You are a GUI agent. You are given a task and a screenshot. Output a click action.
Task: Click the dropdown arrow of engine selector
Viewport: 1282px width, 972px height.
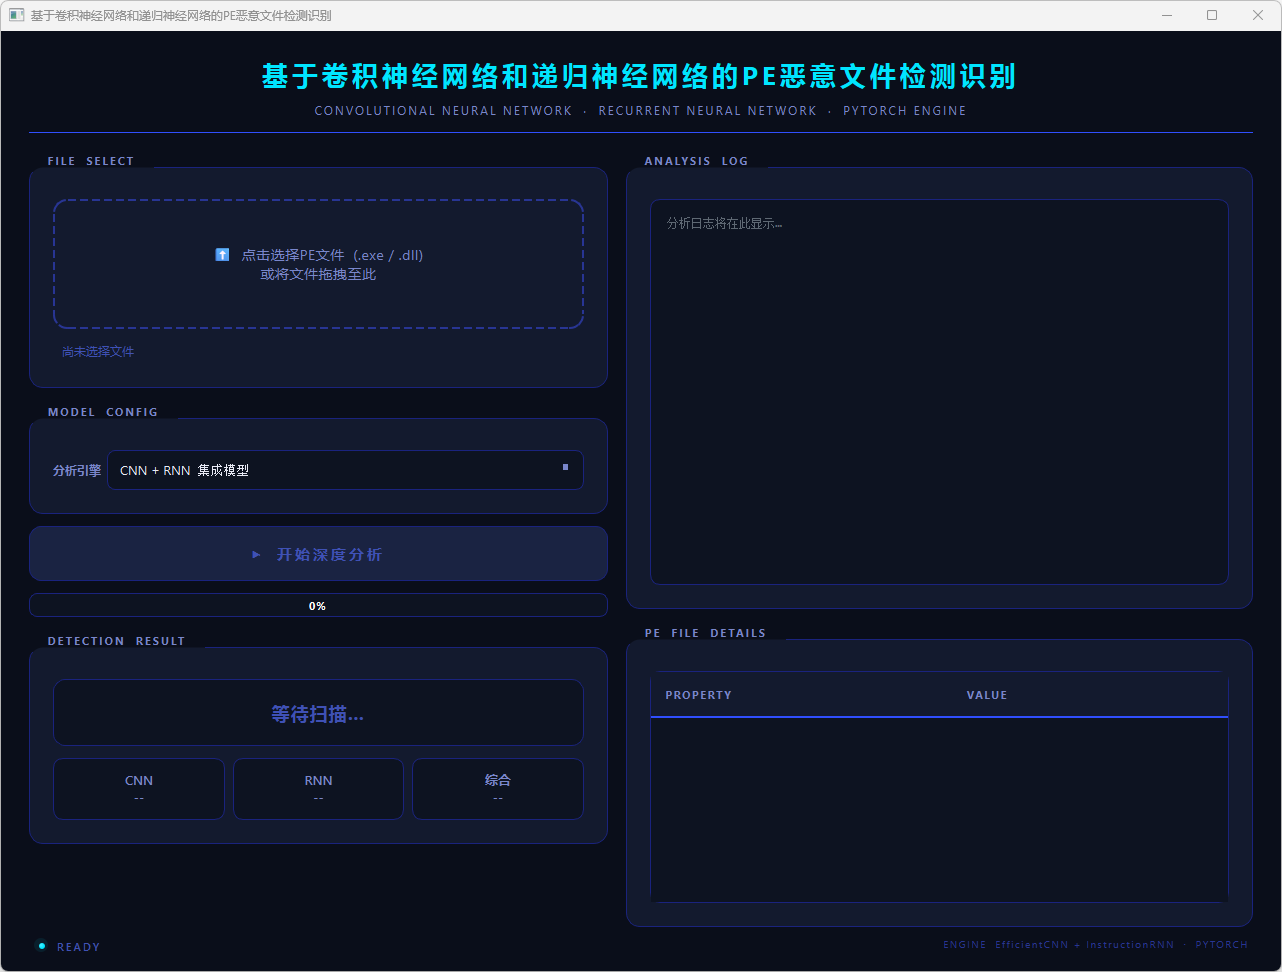tap(565, 468)
